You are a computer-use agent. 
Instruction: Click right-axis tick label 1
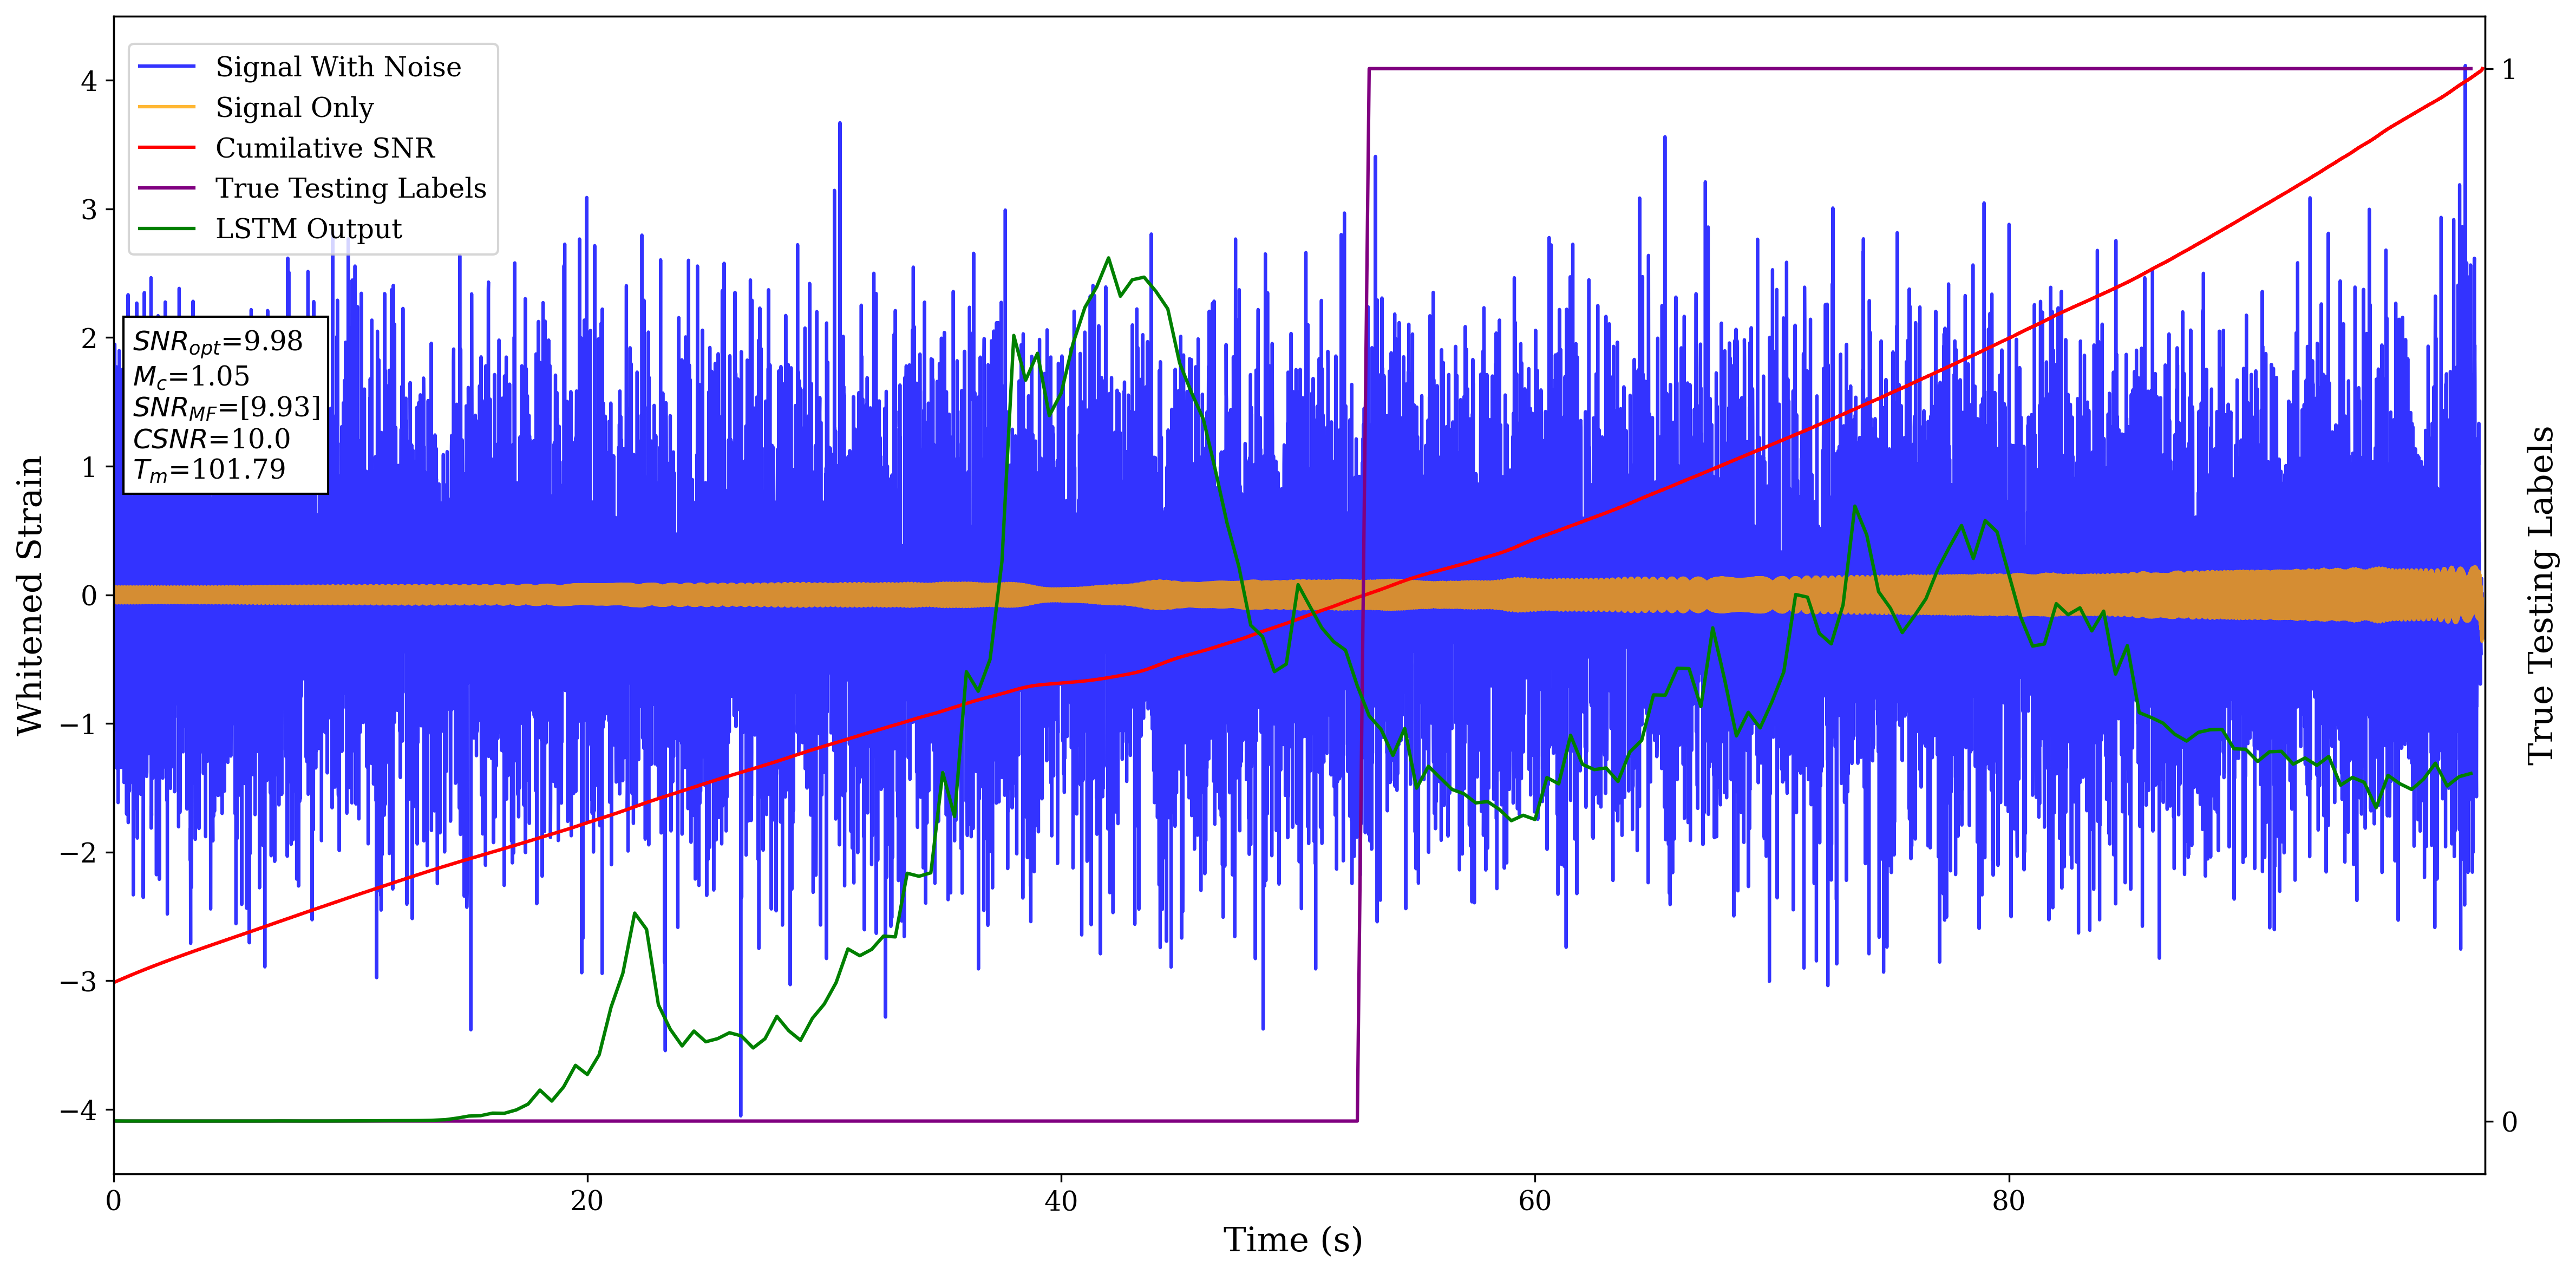pyautogui.click(x=2508, y=69)
